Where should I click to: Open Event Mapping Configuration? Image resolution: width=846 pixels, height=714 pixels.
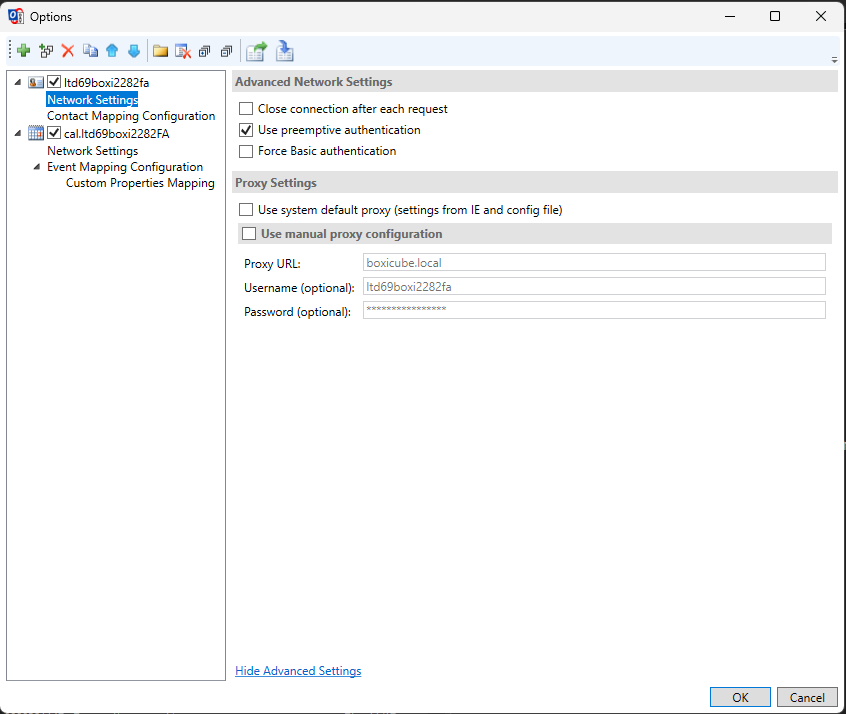pos(125,167)
